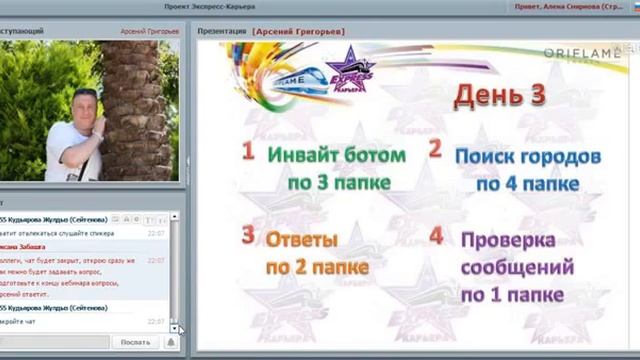The width and height of the screenshot is (640, 360).
Task: Click the 'ступающий' speaker panel title
Action: coord(22,31)
